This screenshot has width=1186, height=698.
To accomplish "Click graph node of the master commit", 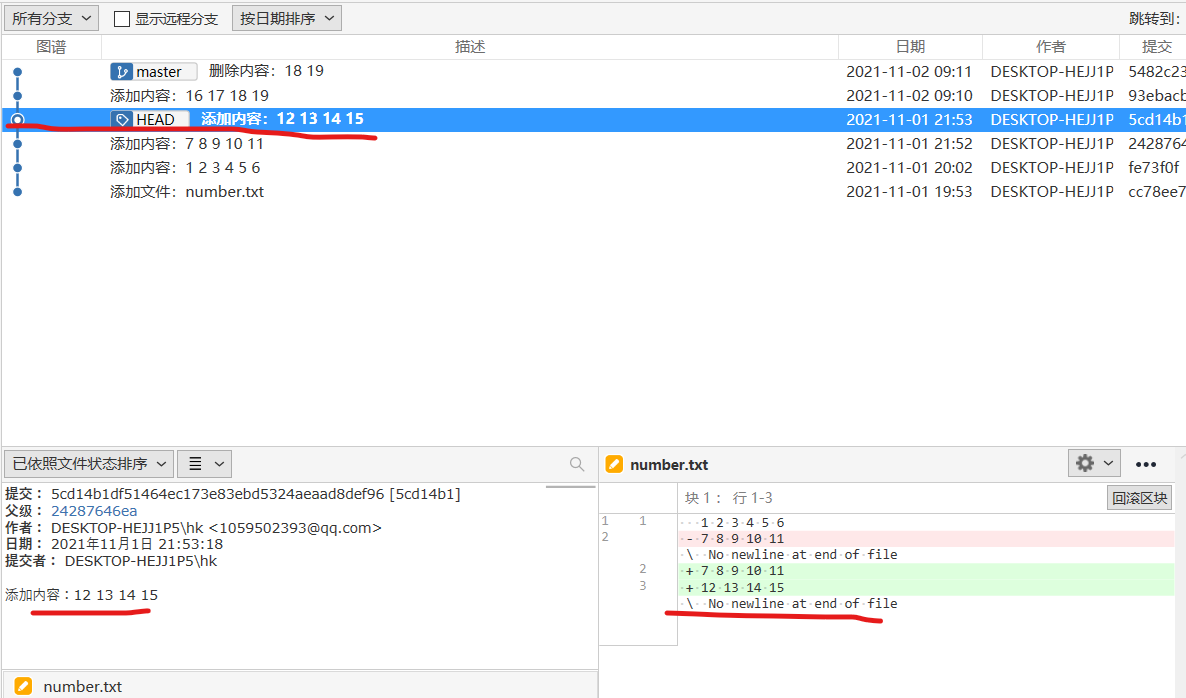I will click(x=17, y=72).
